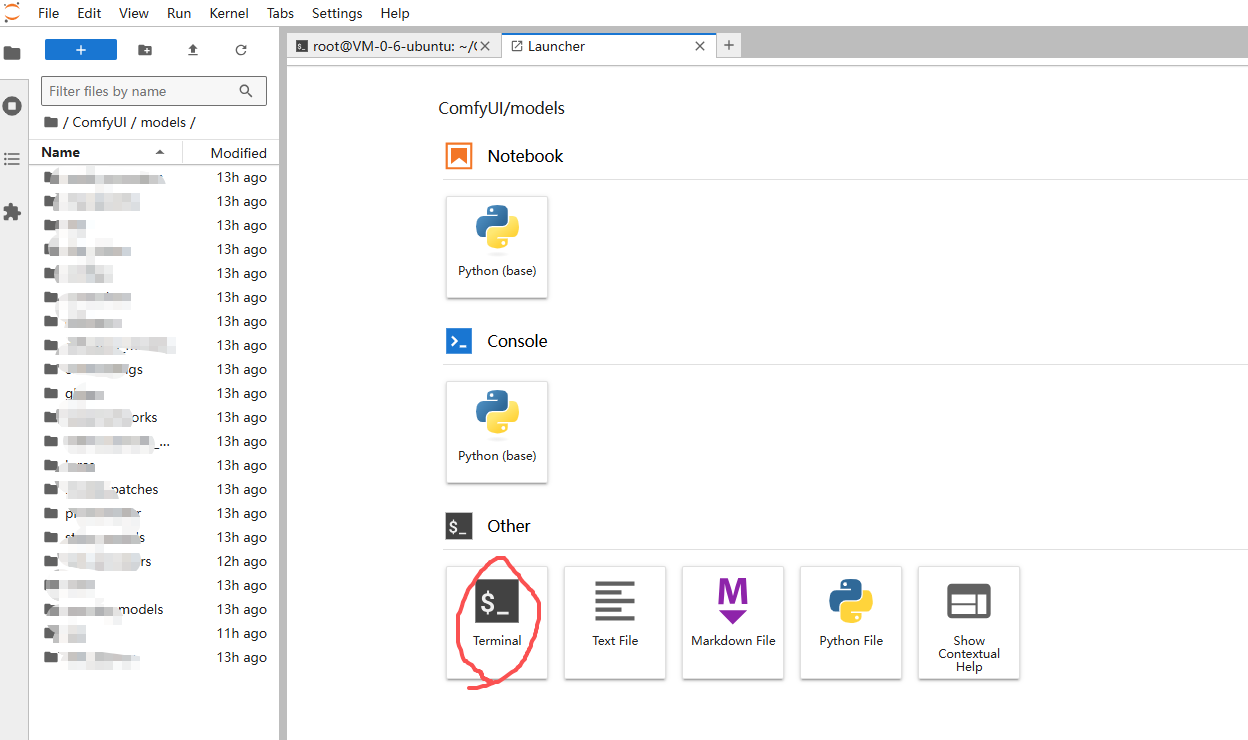This screenshot has height=740, width=1248.
Task: Close the Launcher tab
Action: [700, 46]
